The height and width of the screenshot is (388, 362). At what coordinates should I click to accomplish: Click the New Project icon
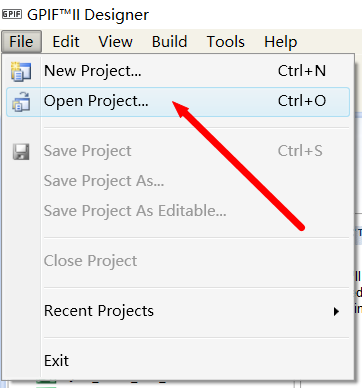(21, 71)
